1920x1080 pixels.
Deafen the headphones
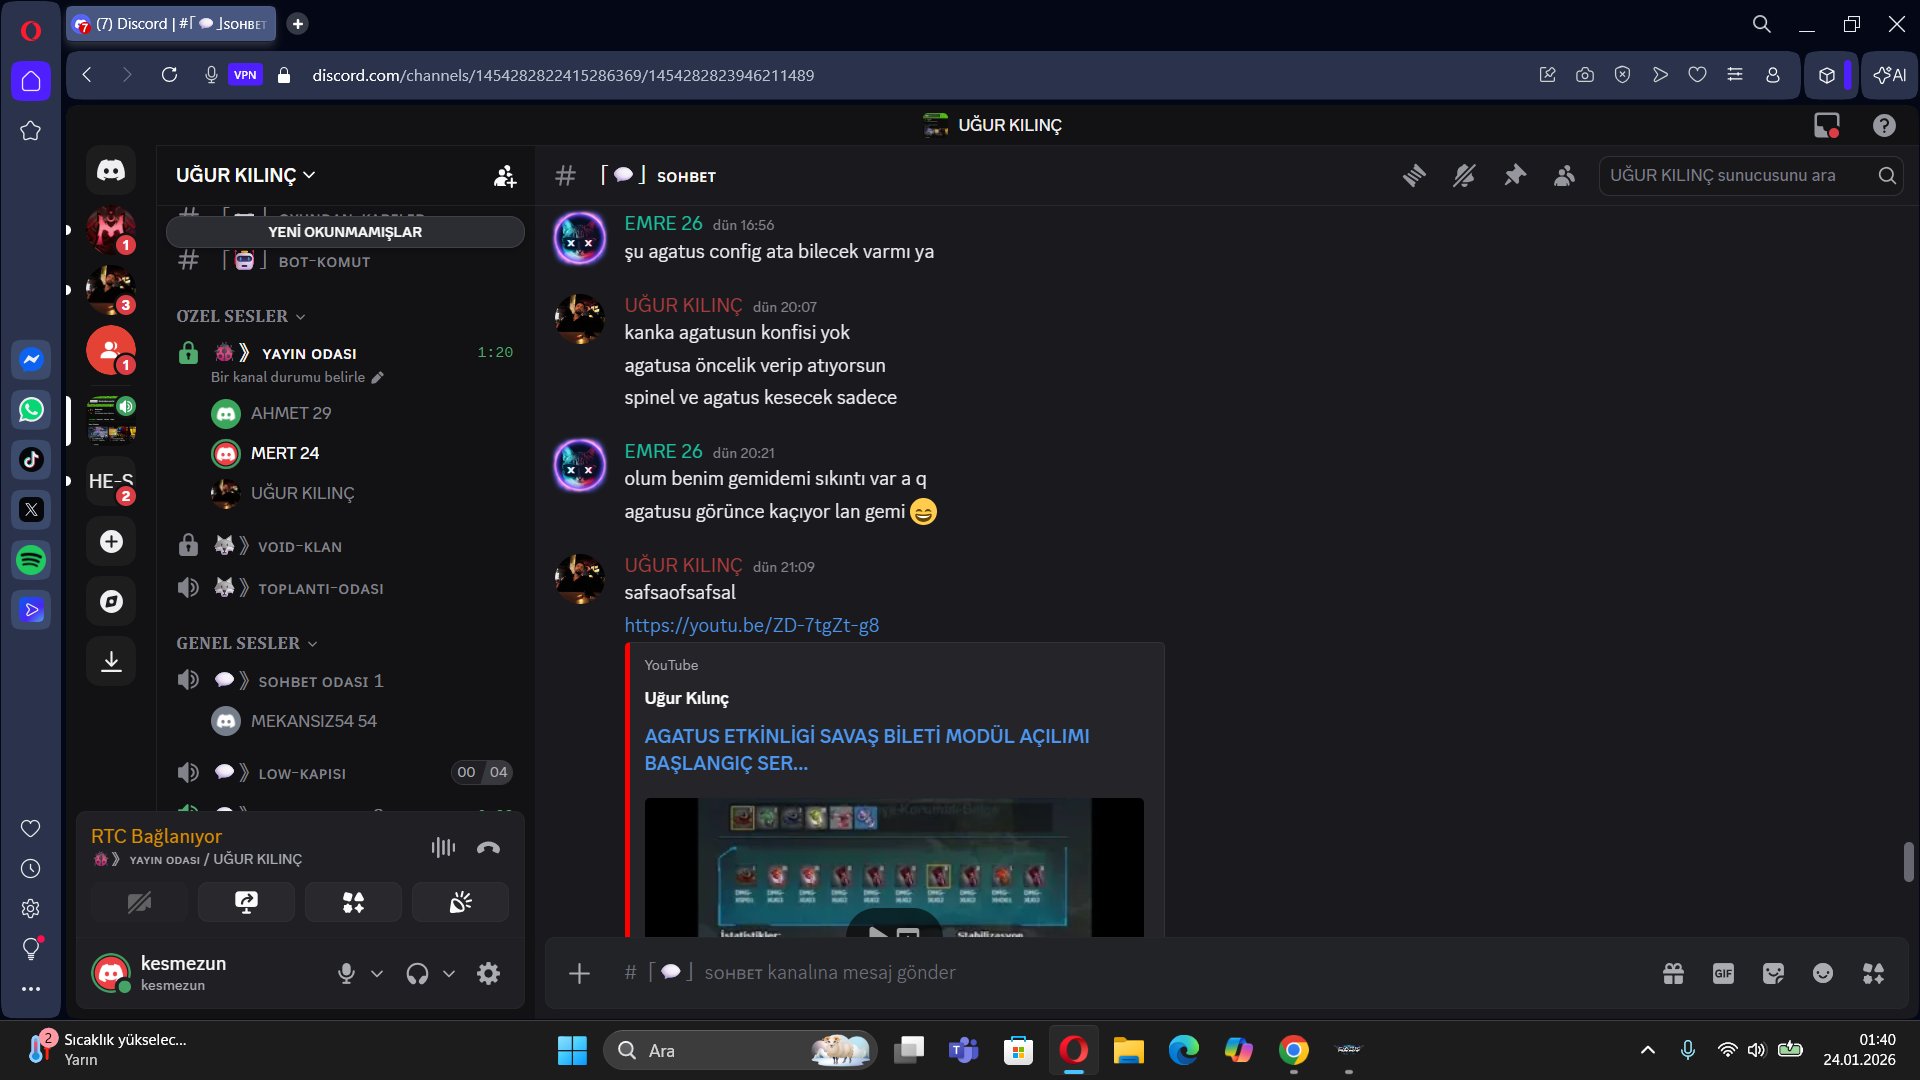(x=417, y=973)
